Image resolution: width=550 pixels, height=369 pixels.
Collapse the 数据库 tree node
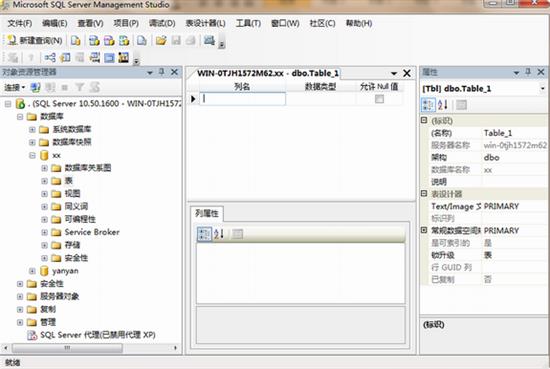coord(20,116)
